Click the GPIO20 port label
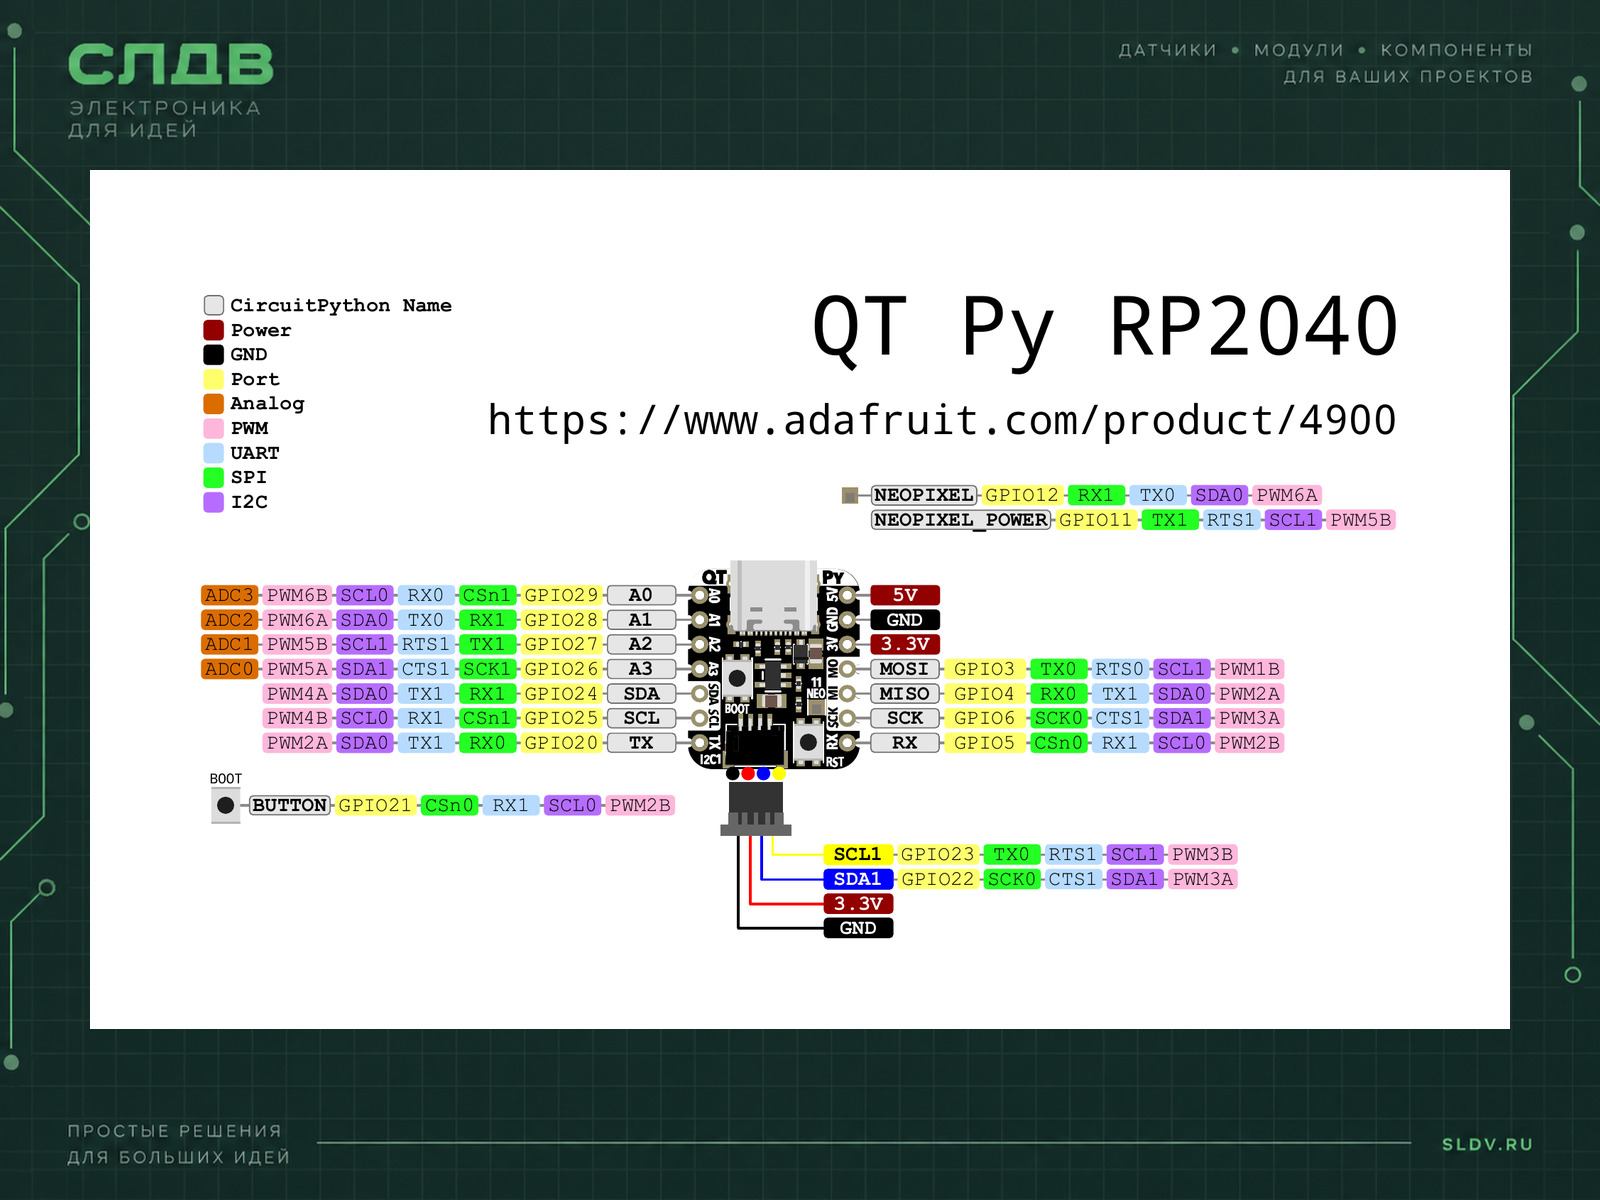1600x1200 pixels. tap(561, 743)
